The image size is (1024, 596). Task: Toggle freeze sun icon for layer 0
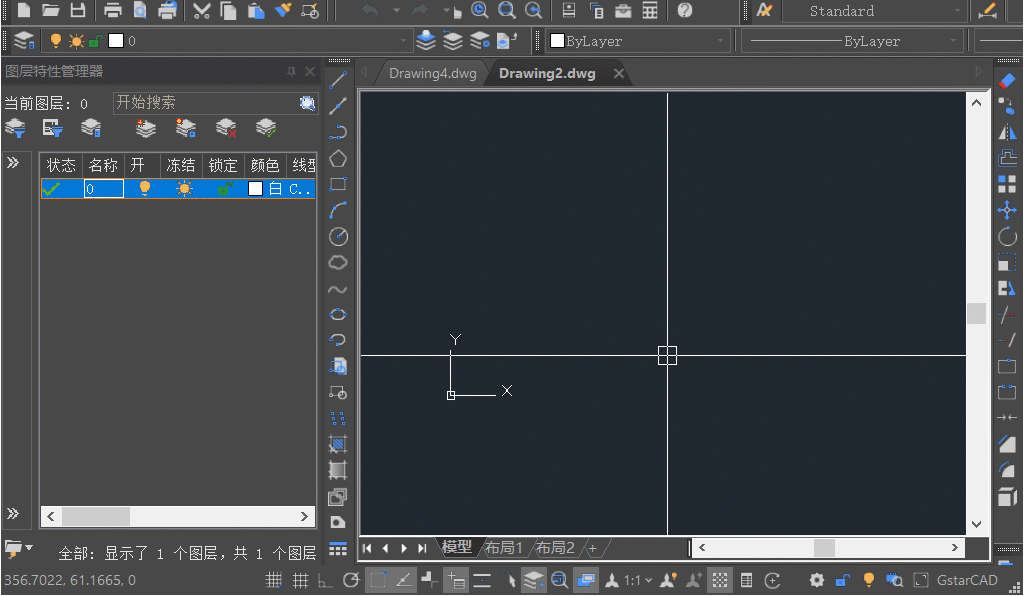(184, 189)
